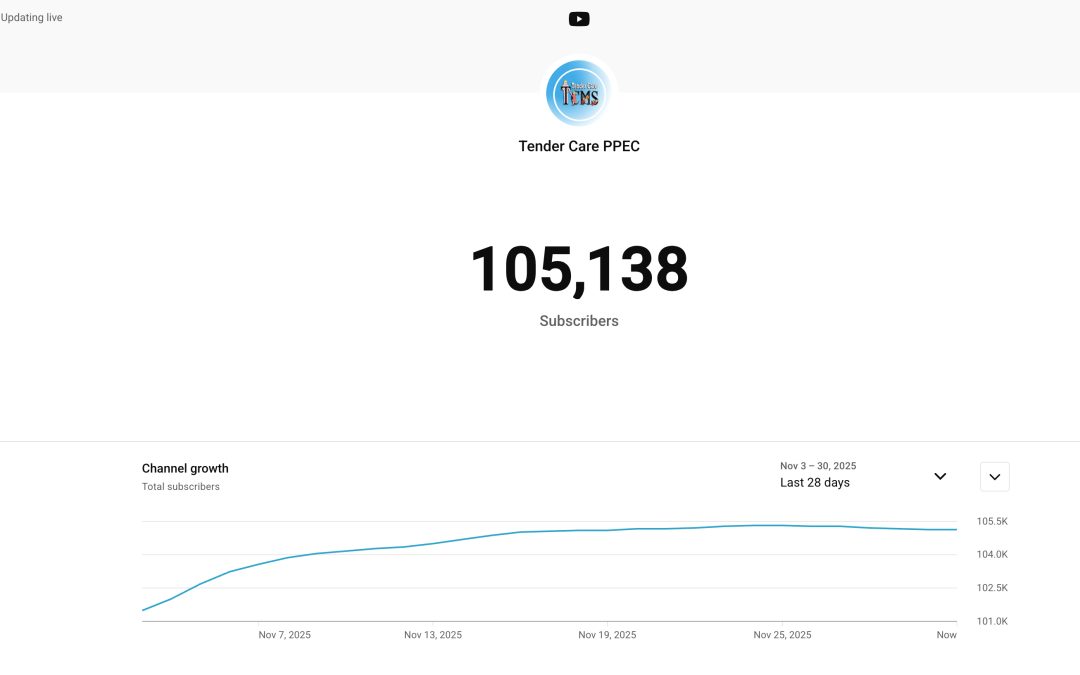Open the Last 28 days date range selector
The height and width of the screenshot is (675, 1080).
tap(815, 482)
